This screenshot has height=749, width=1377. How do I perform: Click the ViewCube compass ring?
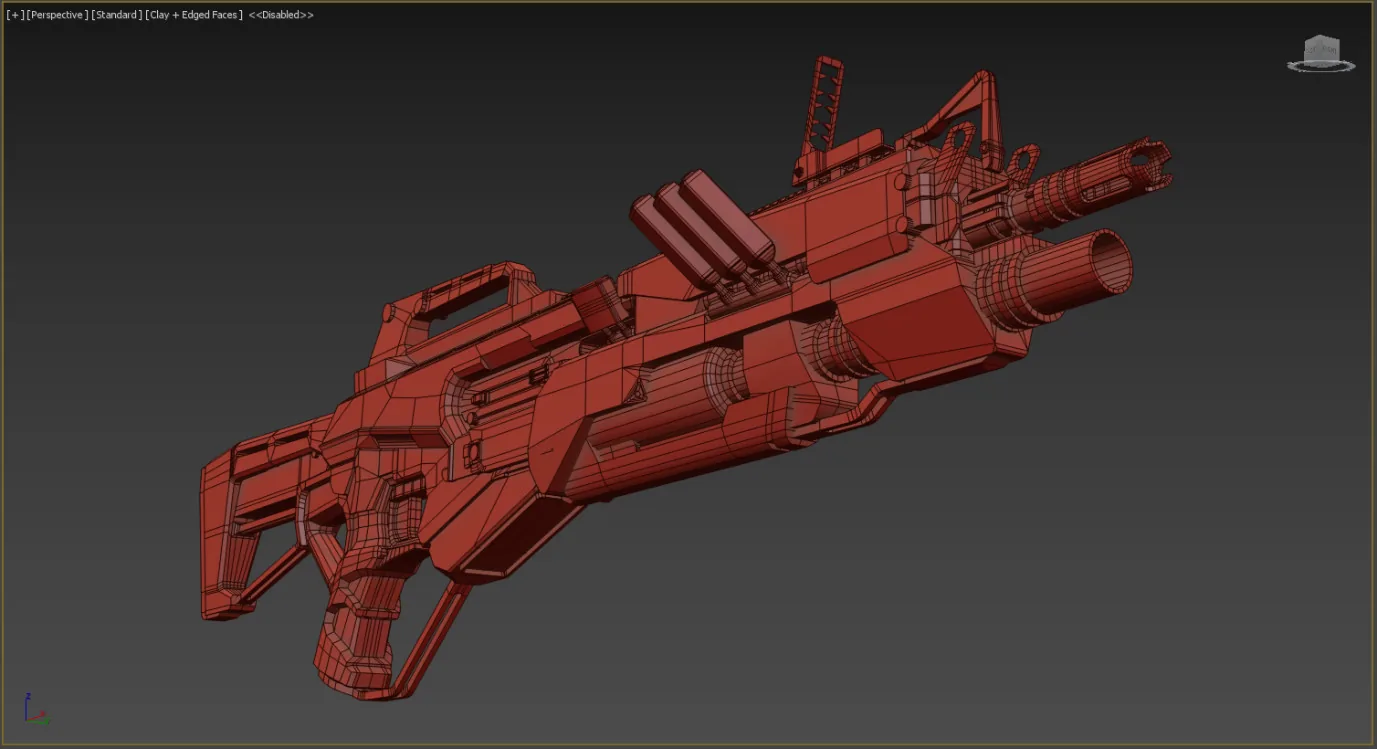click(1321, 66)
